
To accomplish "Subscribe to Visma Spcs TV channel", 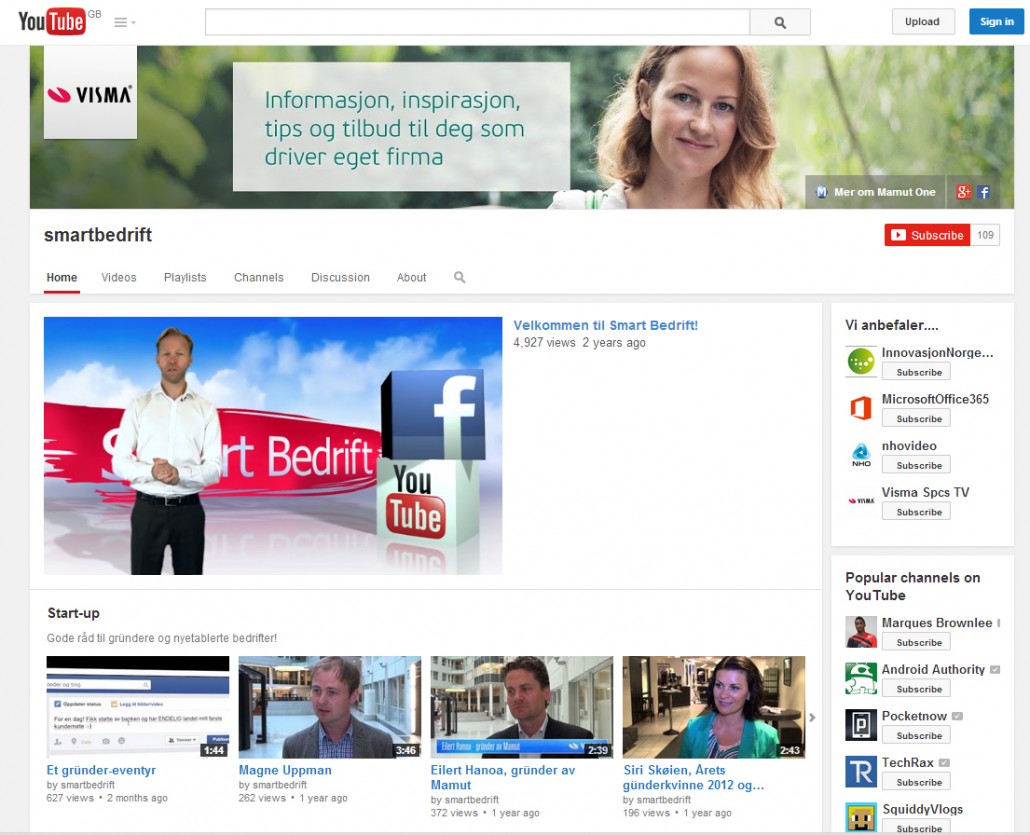I will (916, 512).
